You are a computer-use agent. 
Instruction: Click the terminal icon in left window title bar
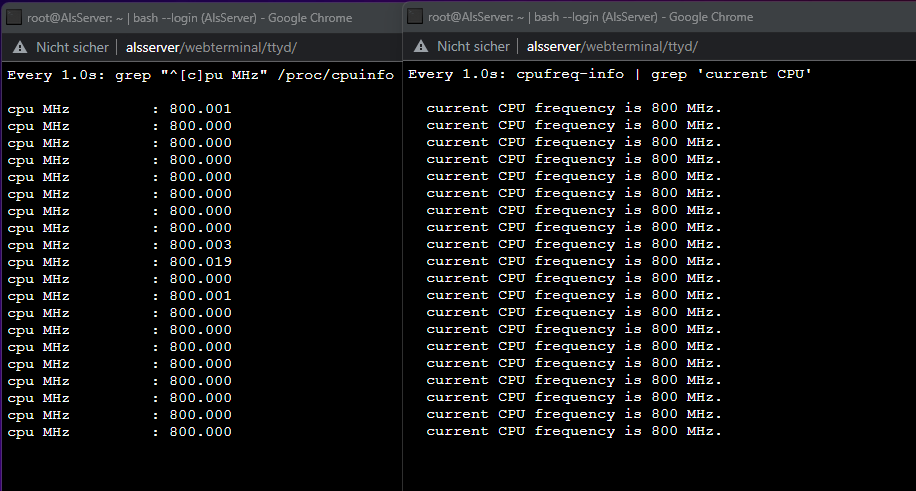point(14,18)
